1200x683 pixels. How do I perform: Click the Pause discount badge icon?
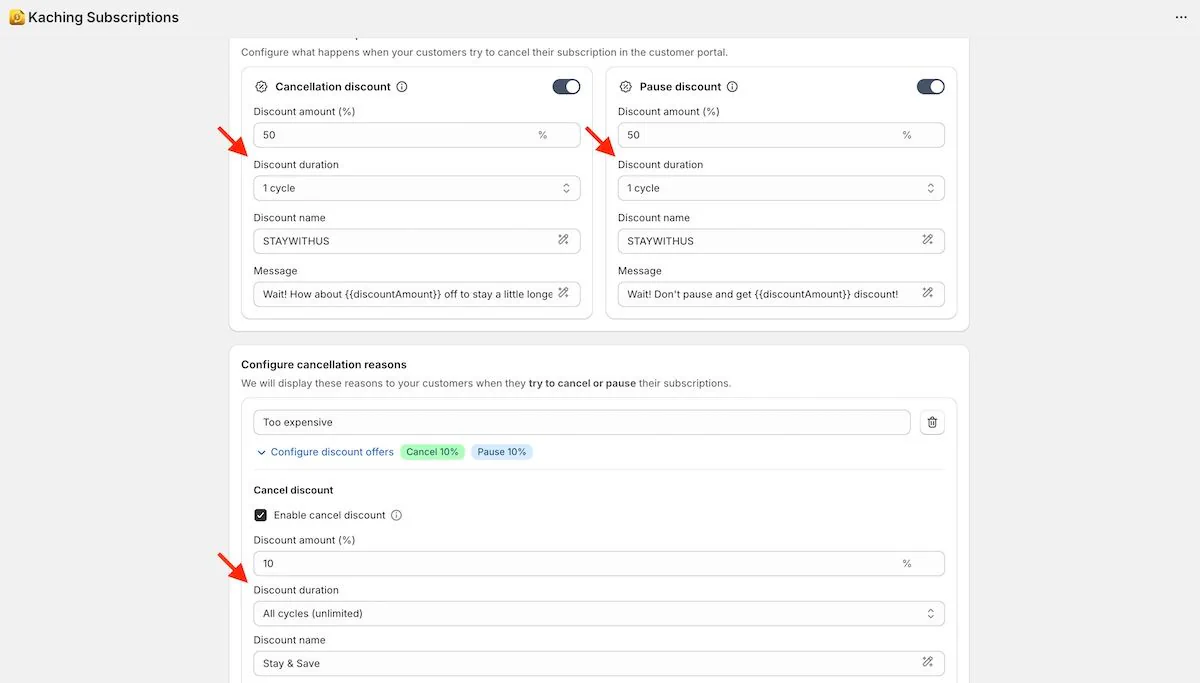tap(626, 87)
